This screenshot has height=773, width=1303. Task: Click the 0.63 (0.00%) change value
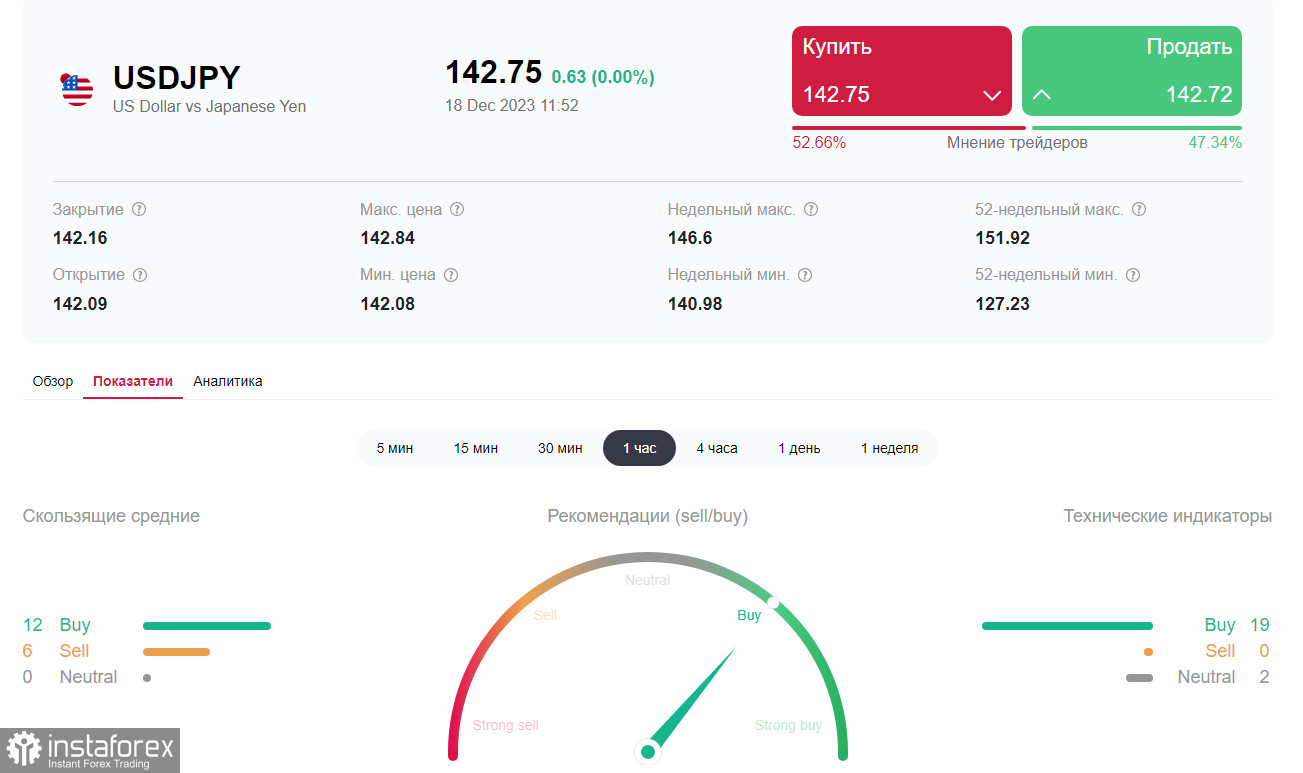click(x=603, y=77)
